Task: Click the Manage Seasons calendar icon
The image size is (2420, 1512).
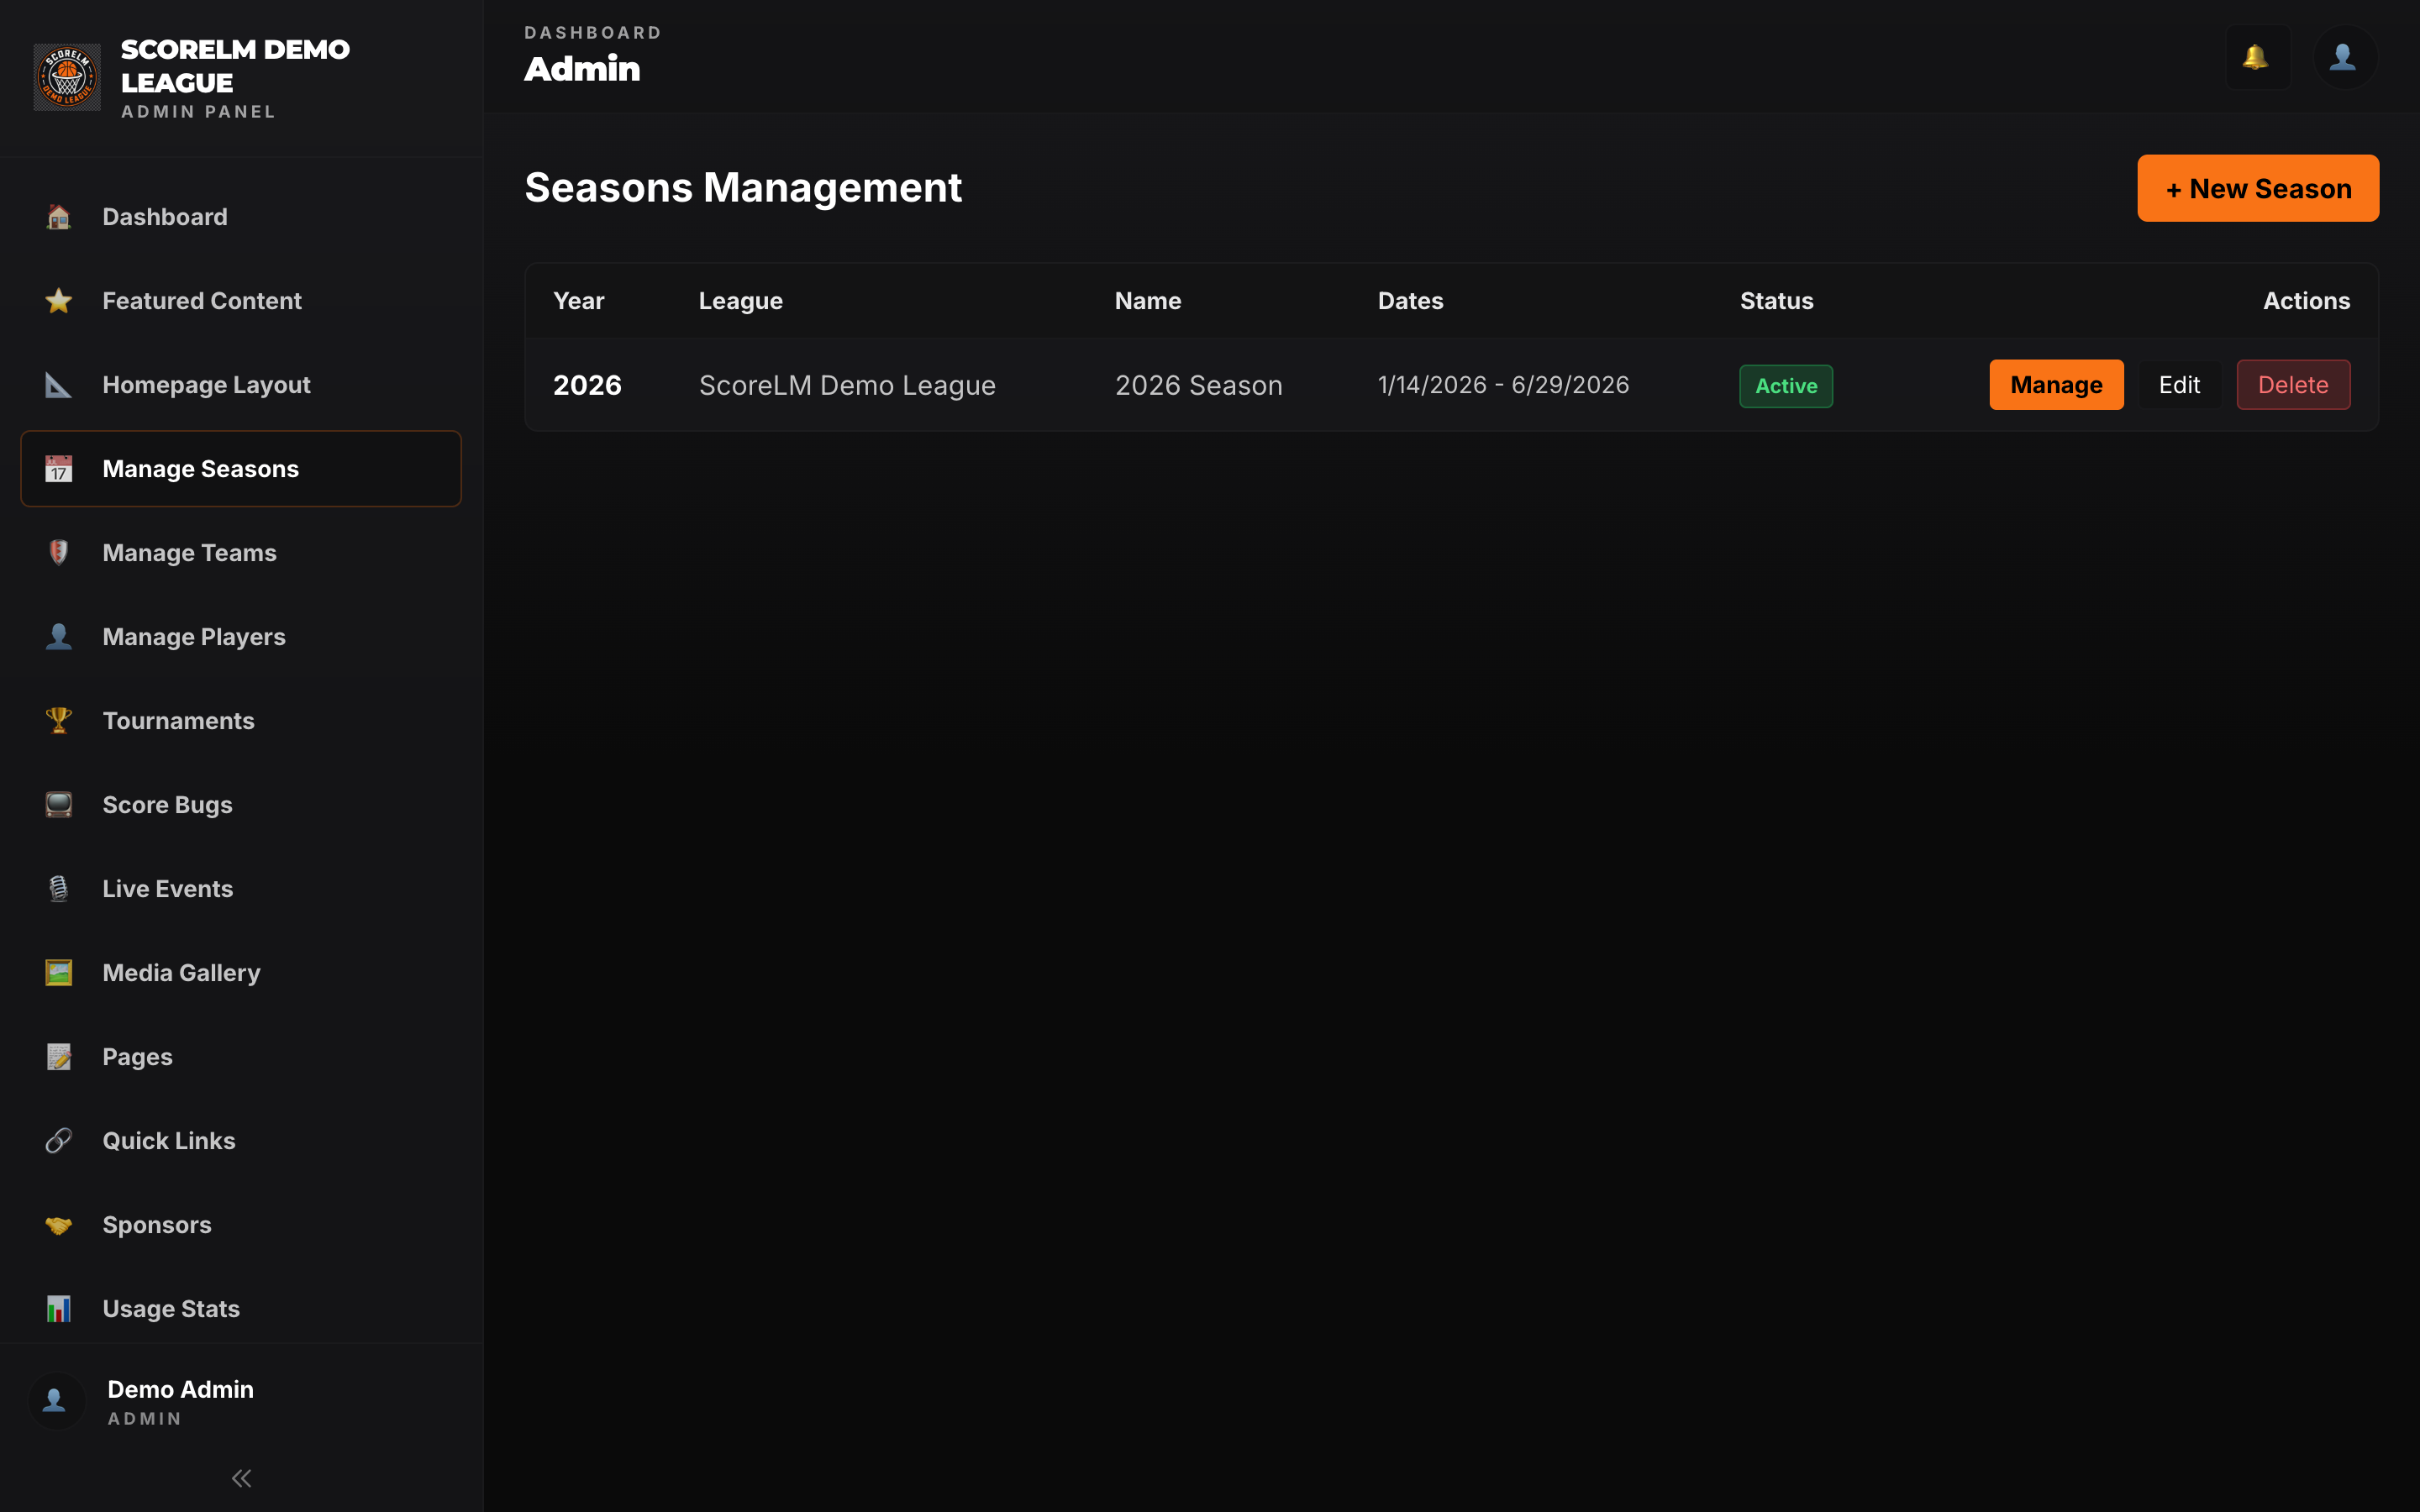Action: pyautogui.click(x=59, y=469)
